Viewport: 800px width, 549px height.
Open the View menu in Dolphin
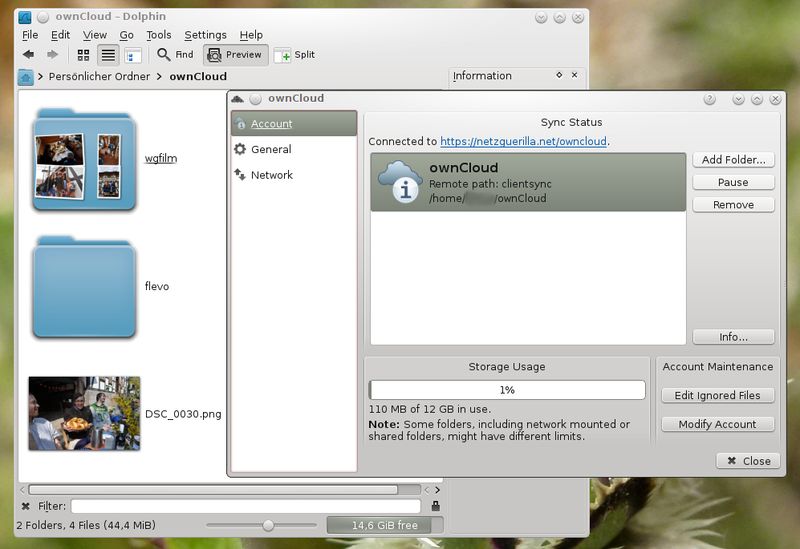pyautogui.click(x=95, y=35)
